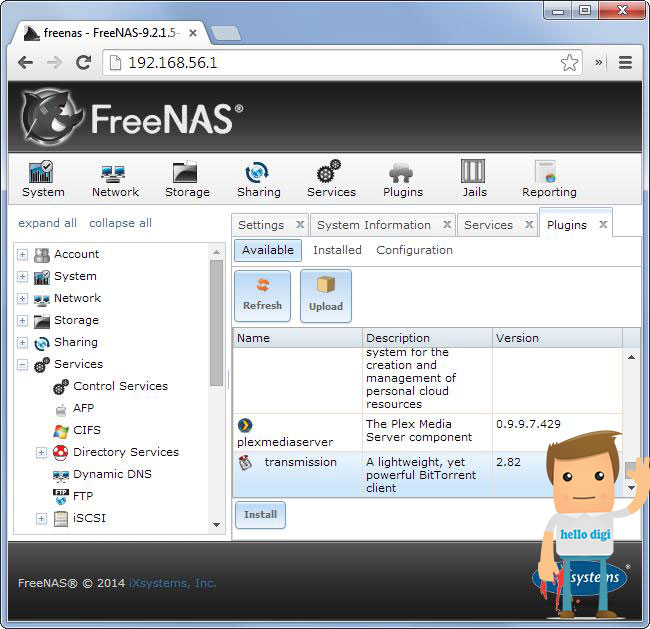Screen dimensions: 650x629
Task: Click the iSCSI tree icon
Action: click(61, 519)
